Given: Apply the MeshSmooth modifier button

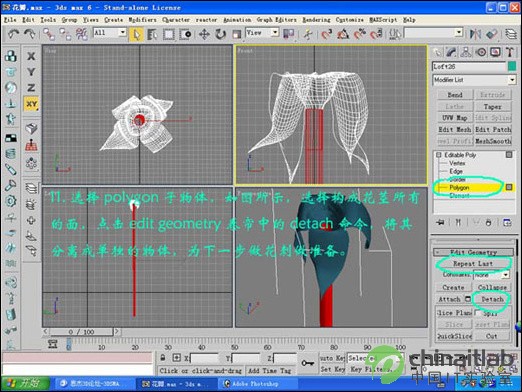Looking at the screenshot, I should [x=493, y=141].
